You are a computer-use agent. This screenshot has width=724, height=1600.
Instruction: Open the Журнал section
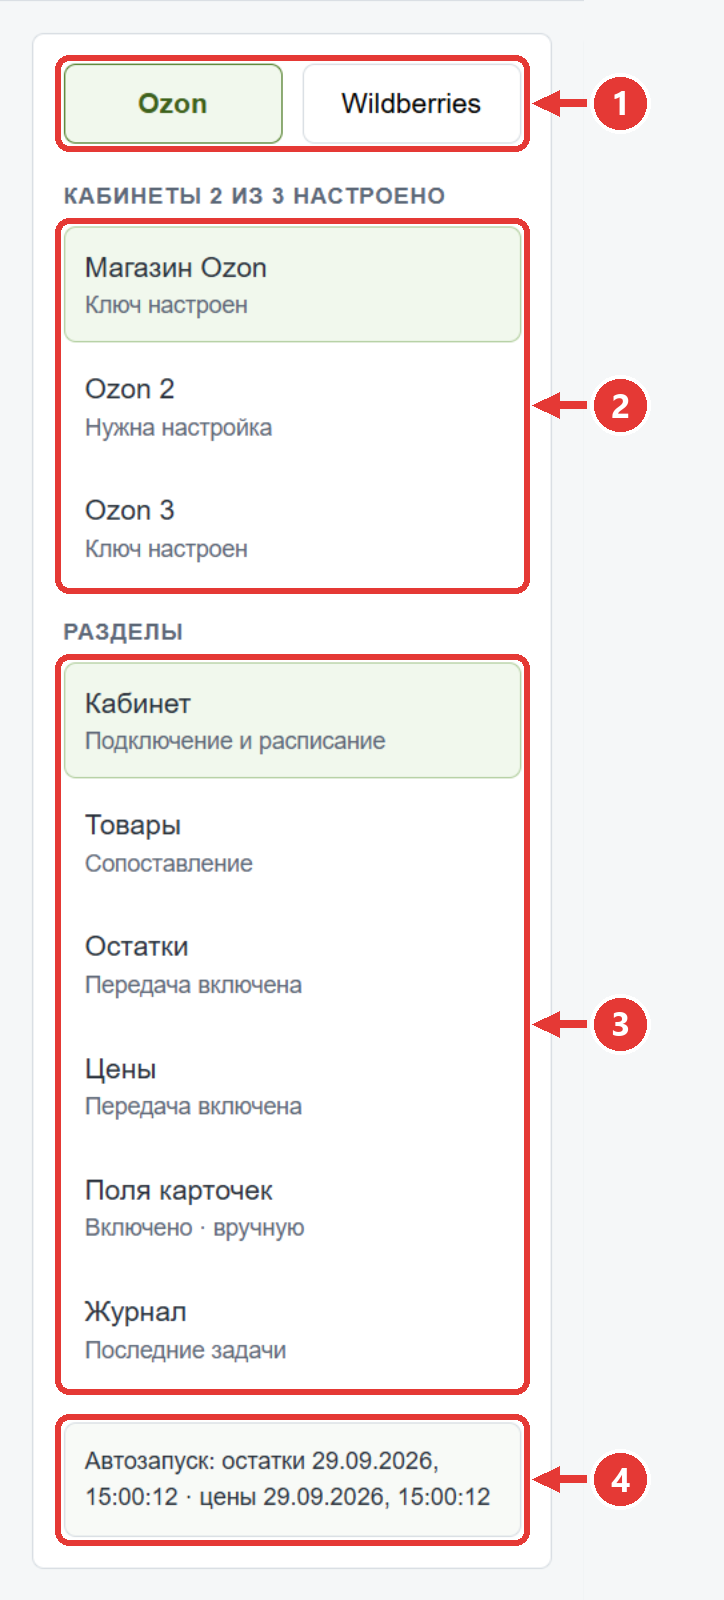click(293, 1330)
